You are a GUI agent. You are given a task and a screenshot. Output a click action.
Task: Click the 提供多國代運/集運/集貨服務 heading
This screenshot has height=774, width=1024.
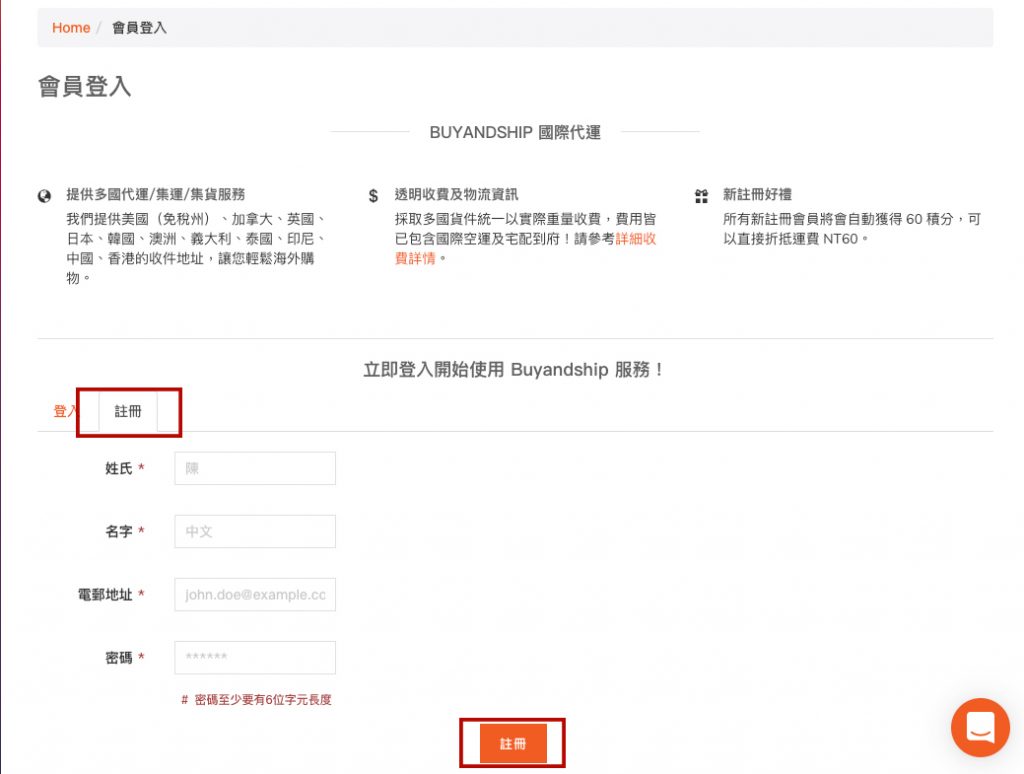(x=155, y=195)
